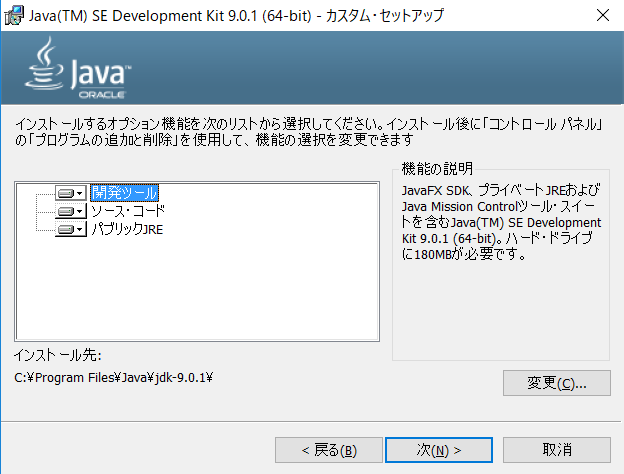Select the ソース・コード tree item
This screenshot has height=474, width=624.
[128, 211]
